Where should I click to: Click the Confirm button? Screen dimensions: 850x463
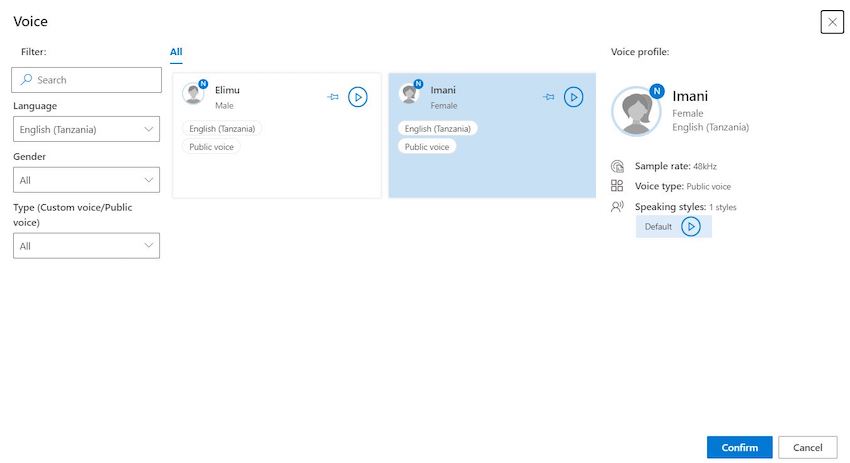point(739,447)
